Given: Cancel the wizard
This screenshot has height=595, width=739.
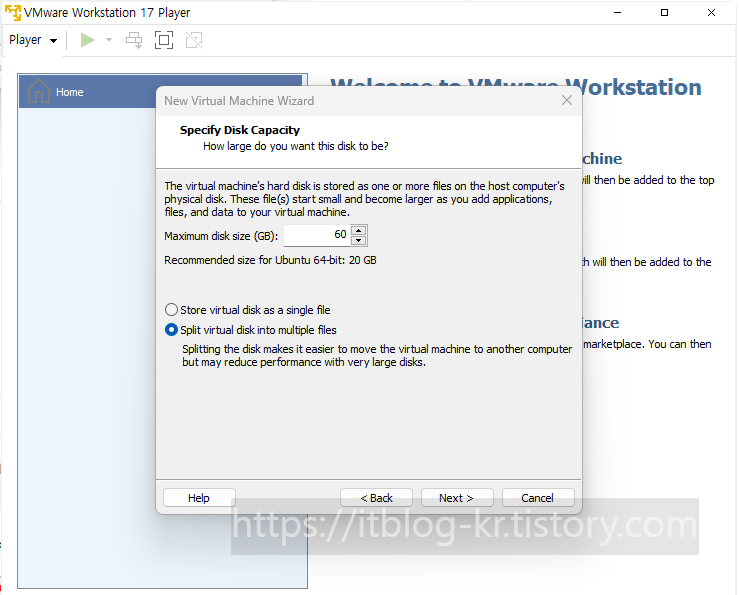Looking at the screenshot, I should 538,498.
